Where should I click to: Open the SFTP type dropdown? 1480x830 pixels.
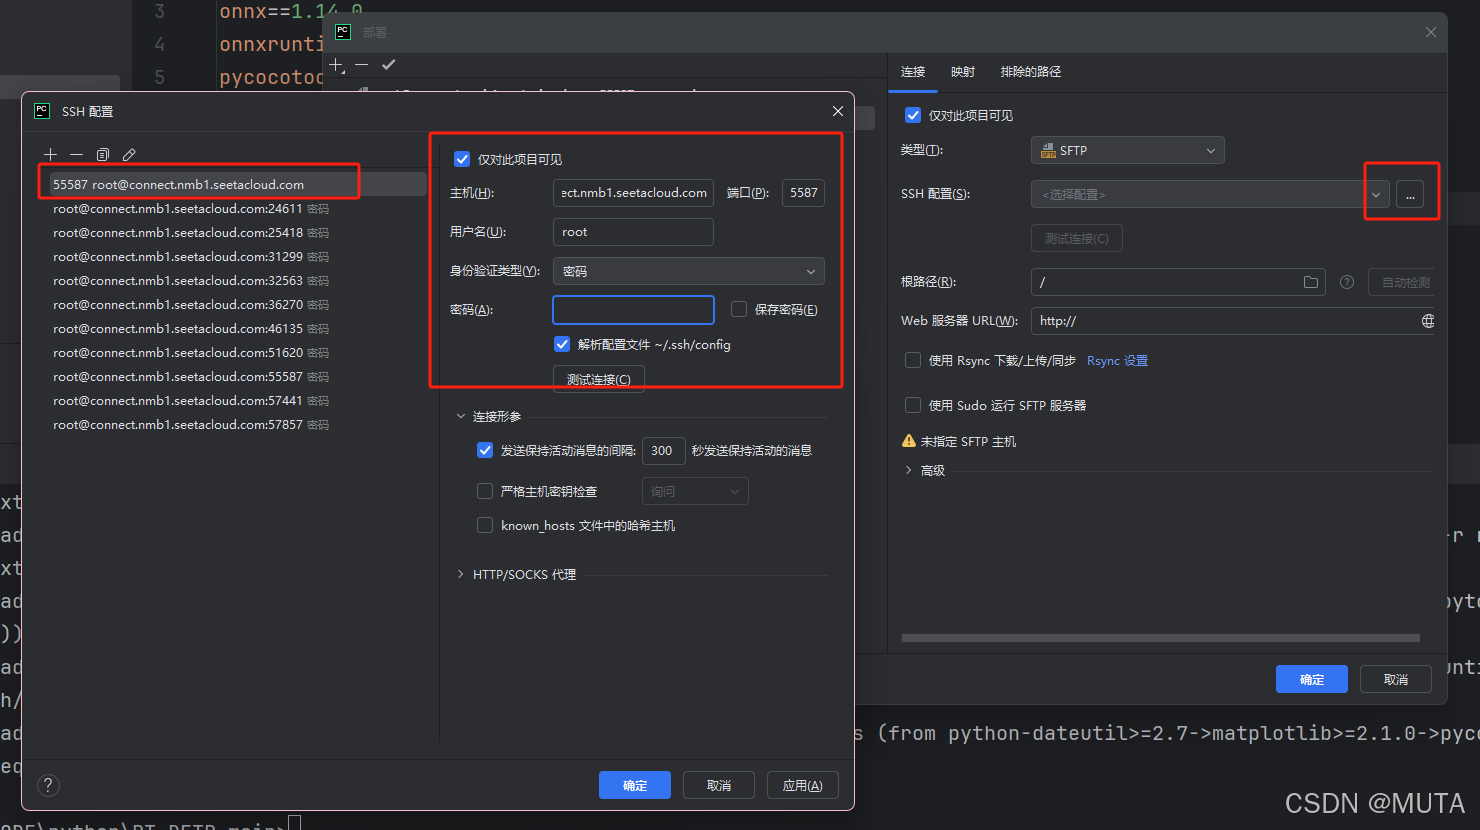tap(1127, 150)
